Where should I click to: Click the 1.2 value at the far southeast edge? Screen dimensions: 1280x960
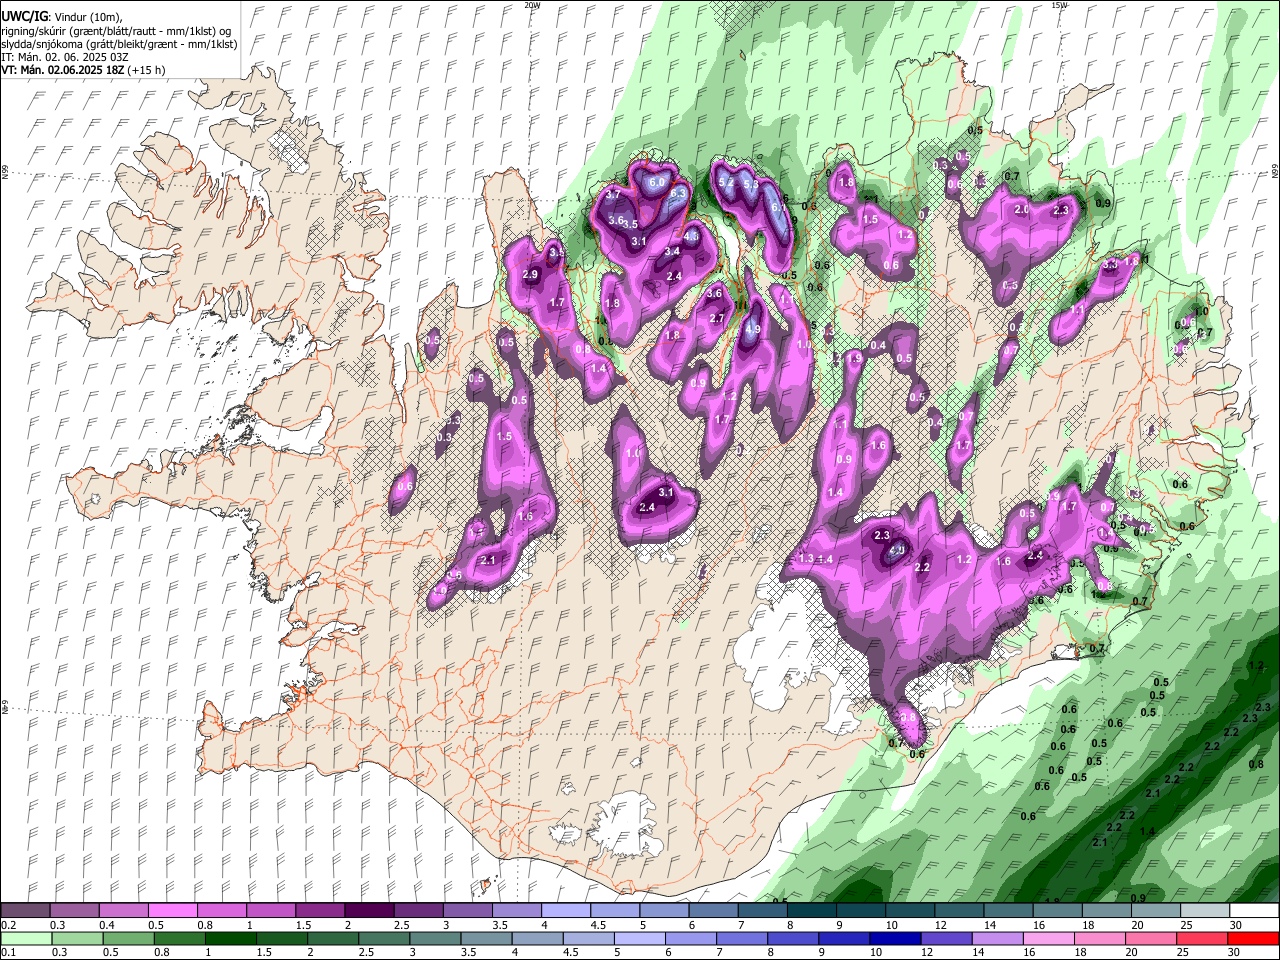(x=1256, y=665)
